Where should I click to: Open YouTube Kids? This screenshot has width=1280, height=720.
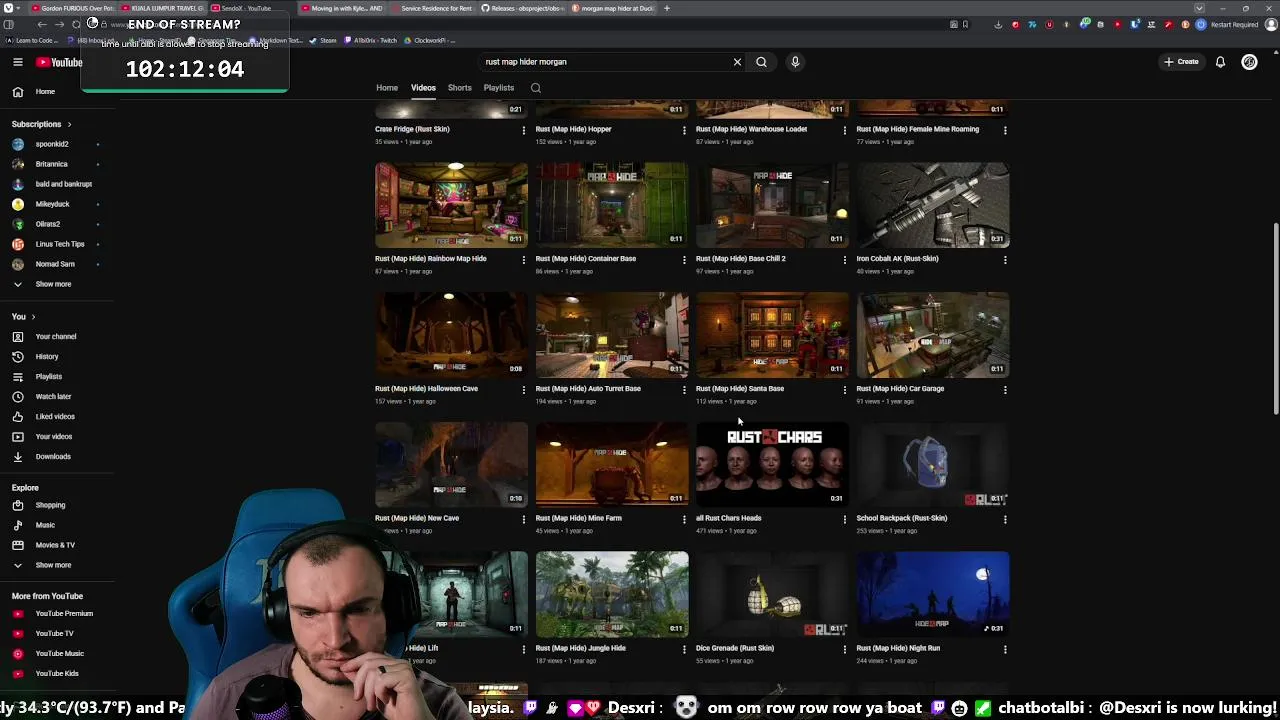click(57, 674)
